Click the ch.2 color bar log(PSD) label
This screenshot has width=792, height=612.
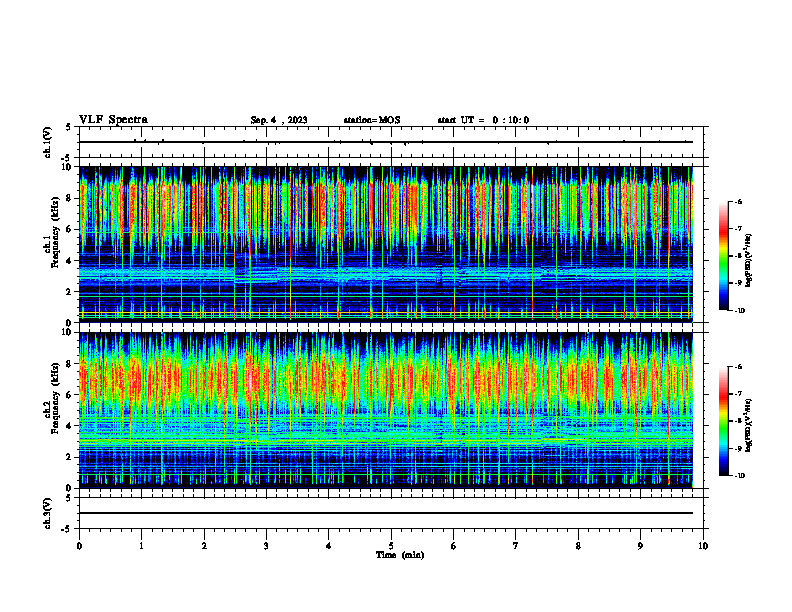(749, 425)
